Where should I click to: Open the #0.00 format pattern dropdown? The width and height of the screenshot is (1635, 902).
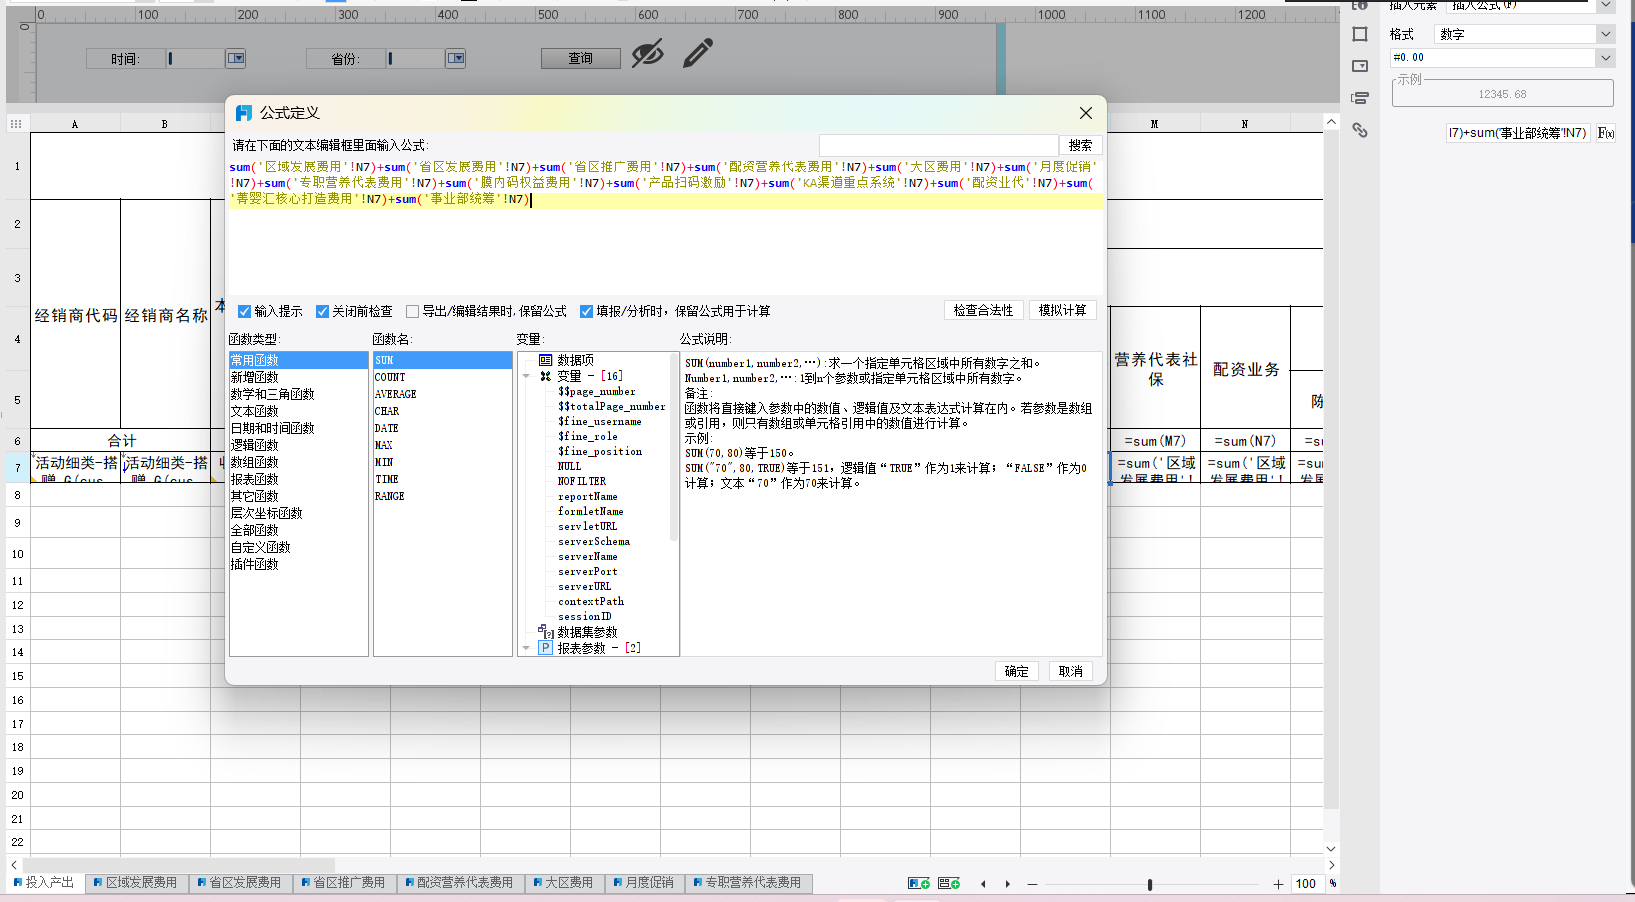[1605, 58]
